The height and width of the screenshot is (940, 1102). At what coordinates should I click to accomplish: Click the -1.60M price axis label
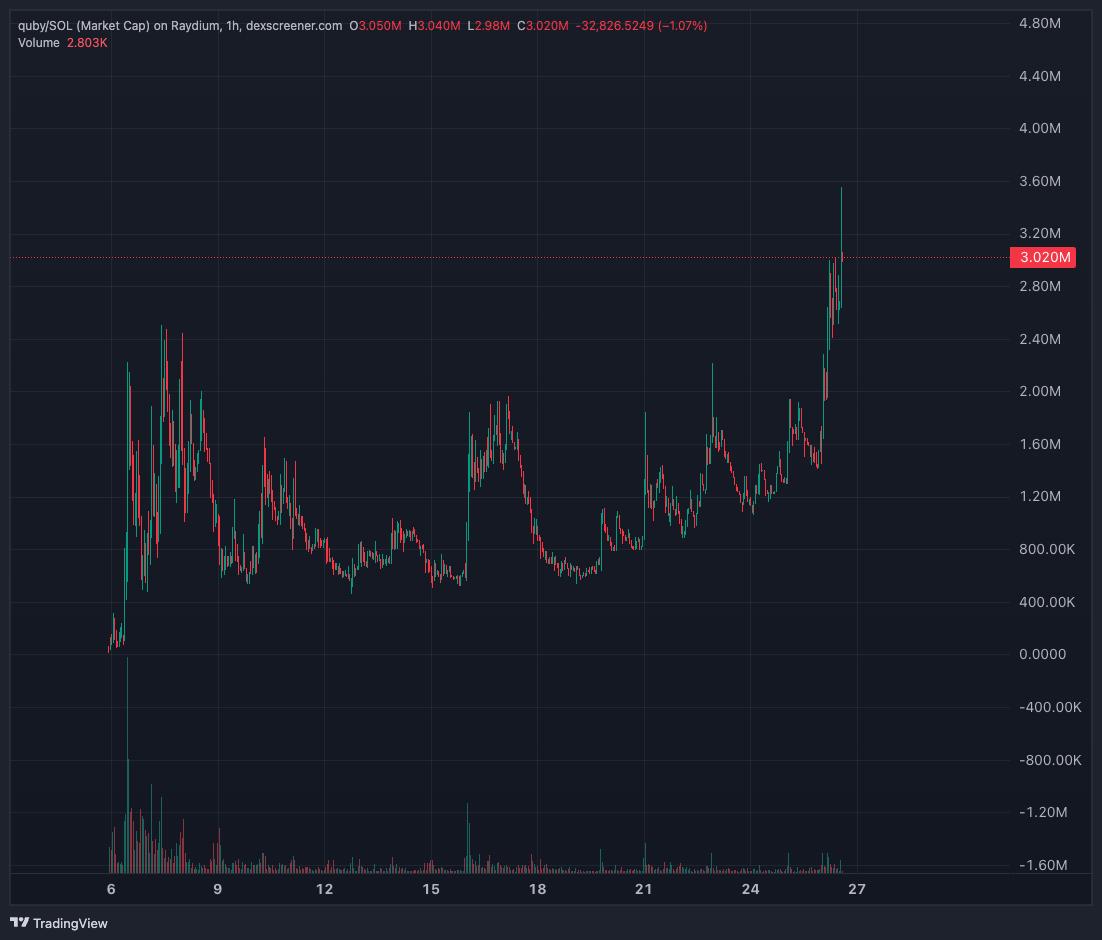[1043, 865]
